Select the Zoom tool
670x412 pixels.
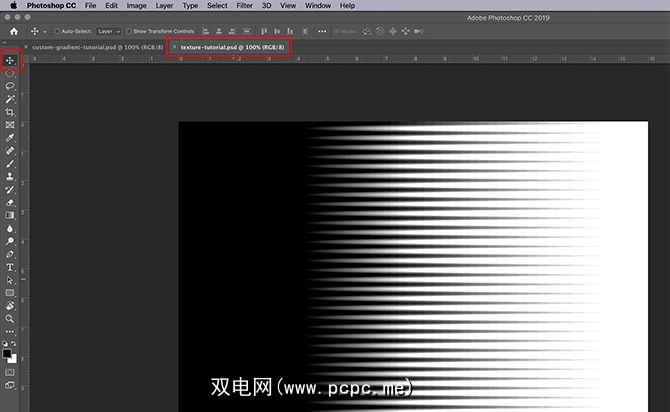point(10,319)
